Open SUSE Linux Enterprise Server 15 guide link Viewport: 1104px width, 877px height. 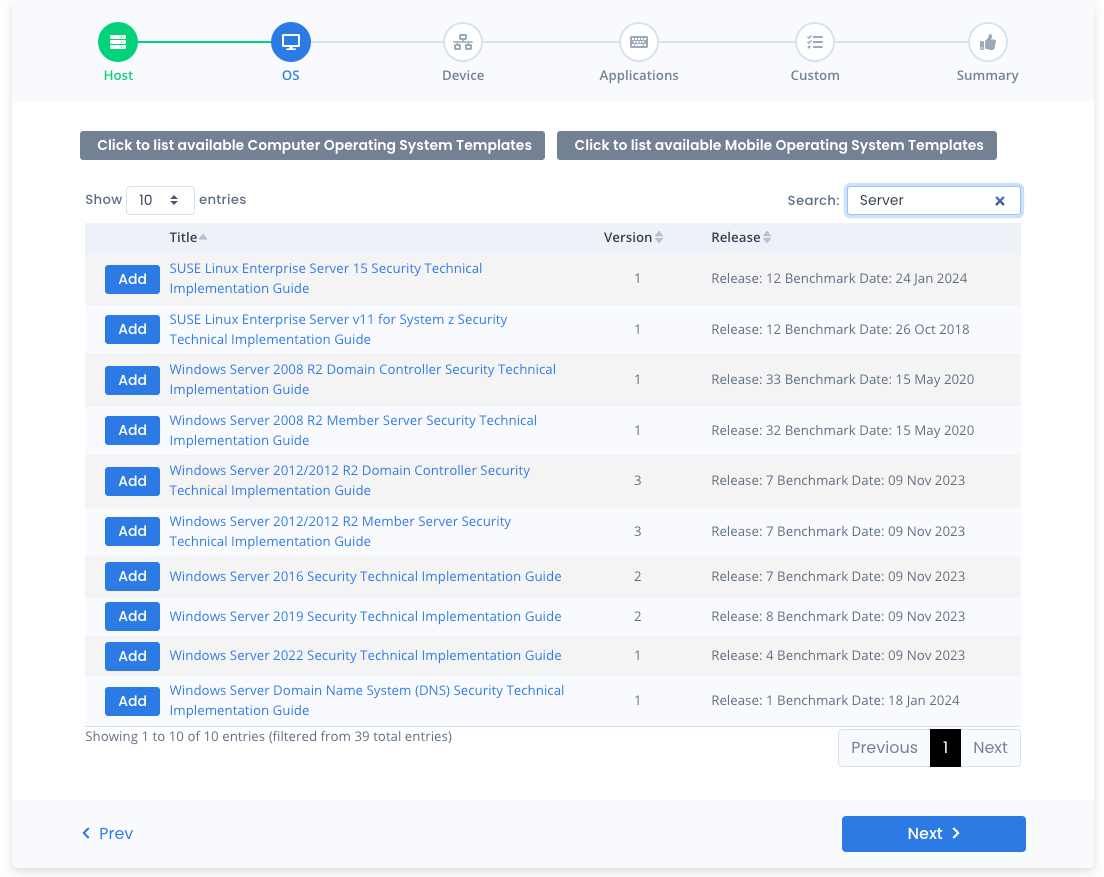[x=326, y=278]
